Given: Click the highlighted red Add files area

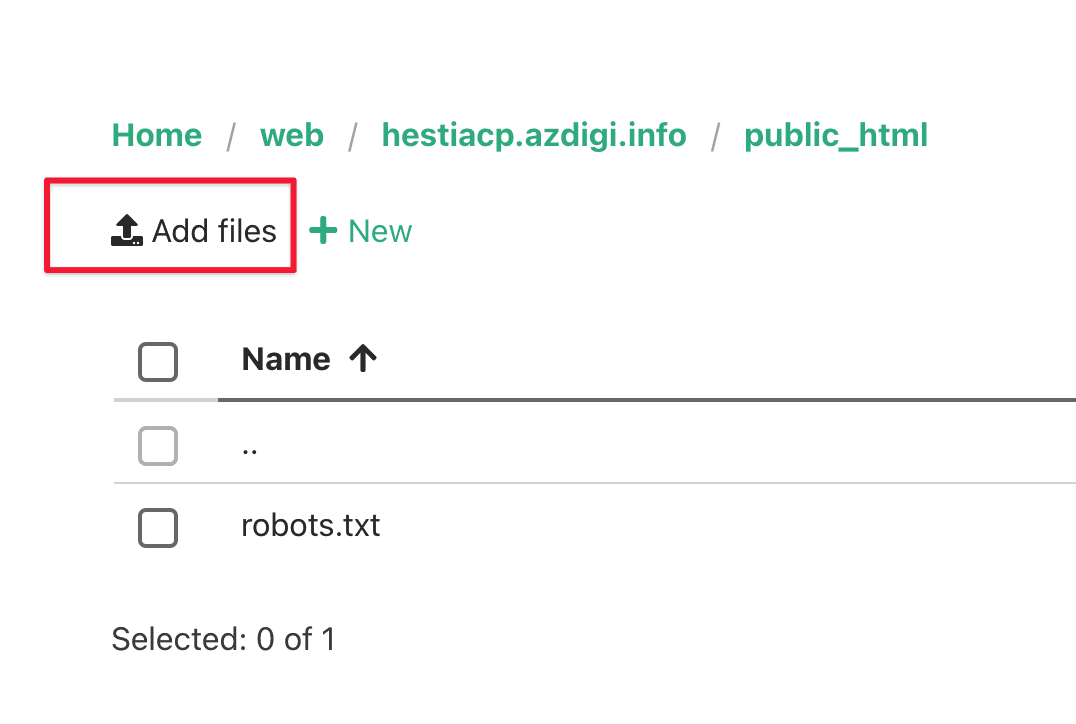Looking at the screenshot, I should pos(170,225).
